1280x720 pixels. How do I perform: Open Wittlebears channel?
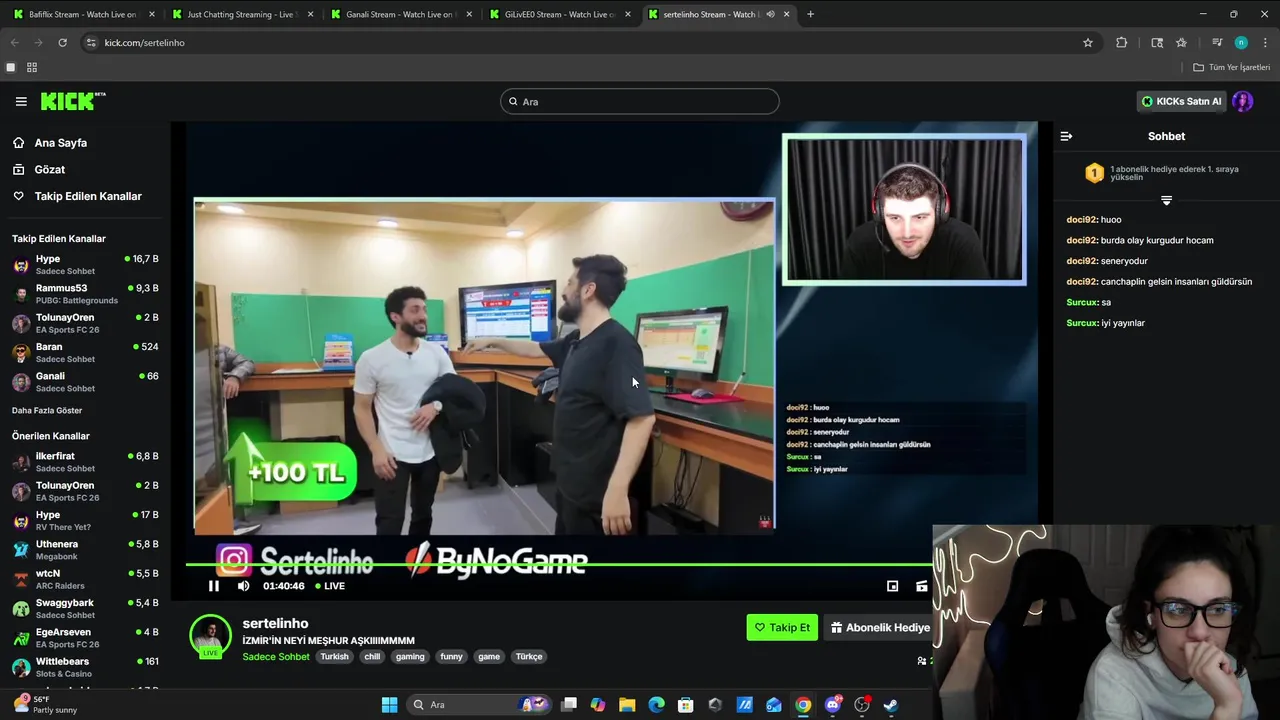(85, 667)
